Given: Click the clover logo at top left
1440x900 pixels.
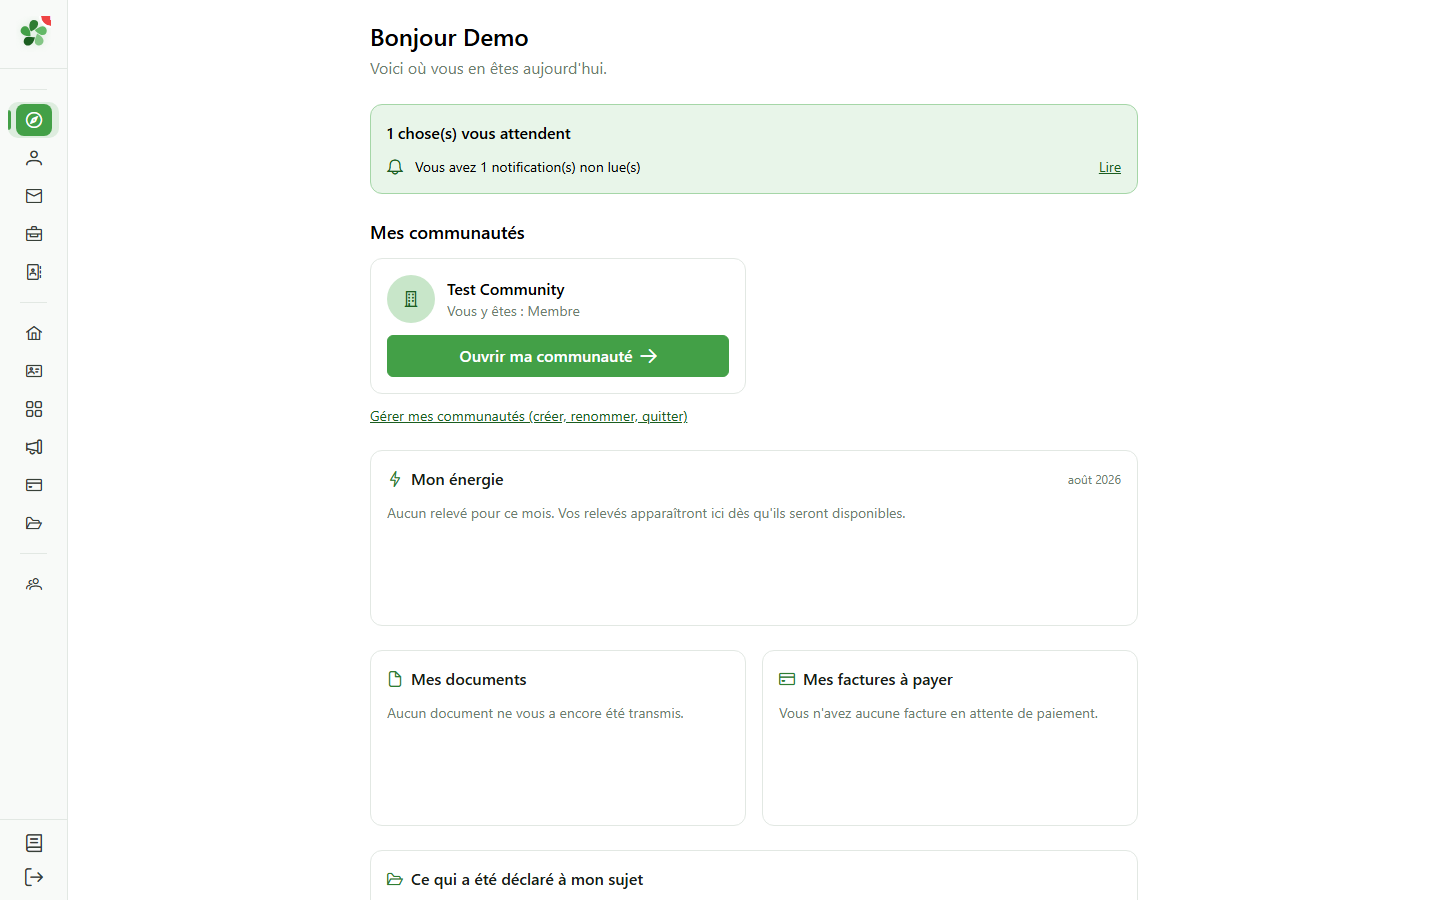Looking at the screenshot, I should 35,32.
